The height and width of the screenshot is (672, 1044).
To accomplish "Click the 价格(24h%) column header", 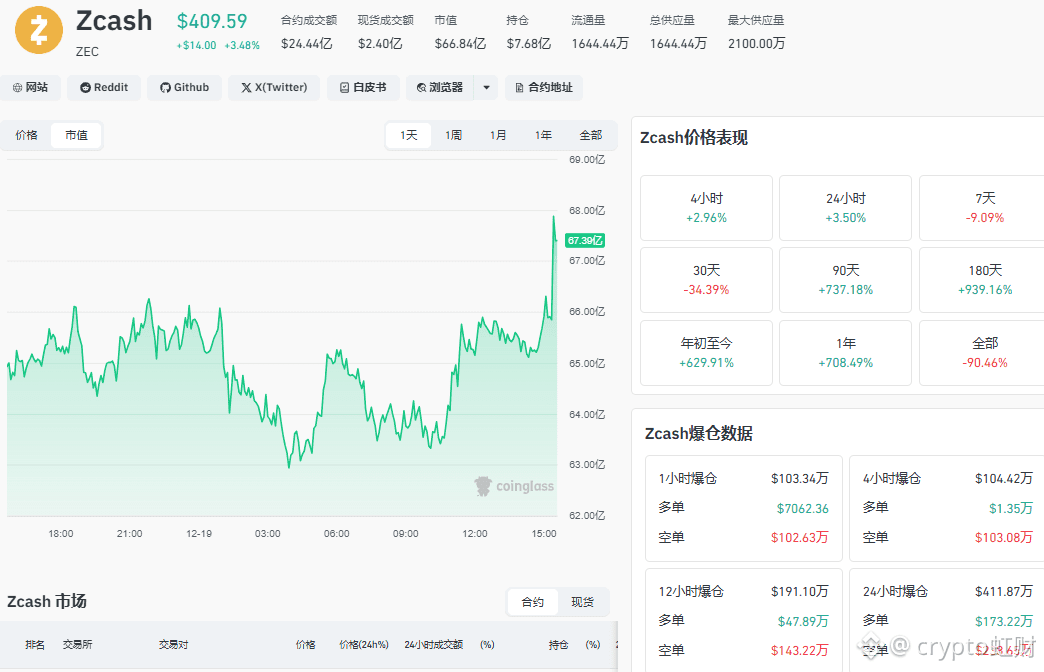I will (x=364, y=645).
